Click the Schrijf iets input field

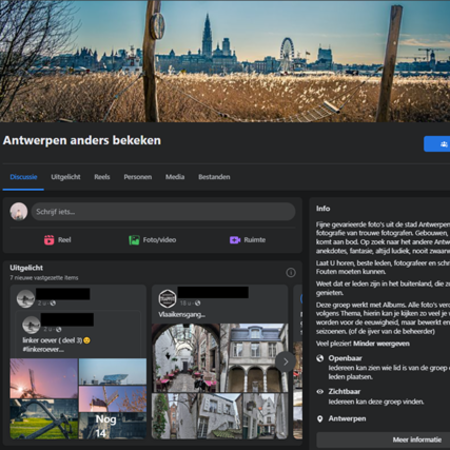(x=163, y=212)
